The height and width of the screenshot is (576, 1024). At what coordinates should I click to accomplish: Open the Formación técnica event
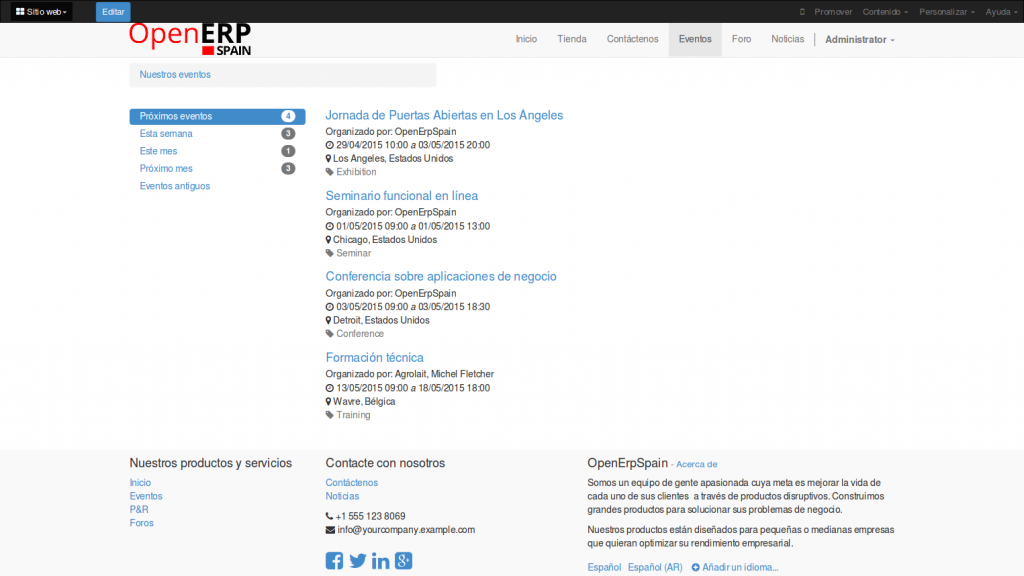(374, 358)
